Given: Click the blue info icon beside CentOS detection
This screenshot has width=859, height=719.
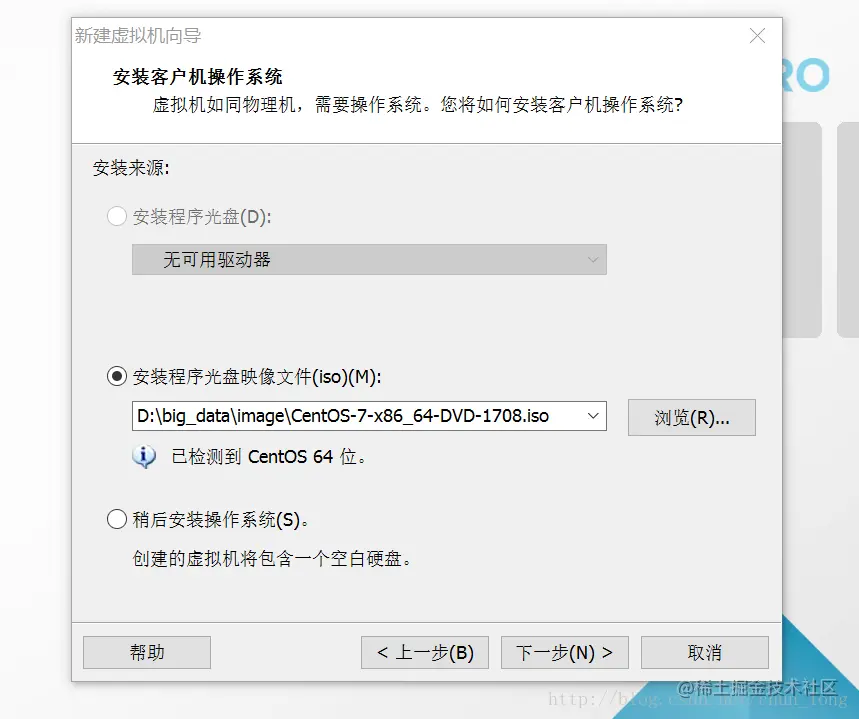Looking at the screenshot, I should pyautogui.click(x=144, y=456).
